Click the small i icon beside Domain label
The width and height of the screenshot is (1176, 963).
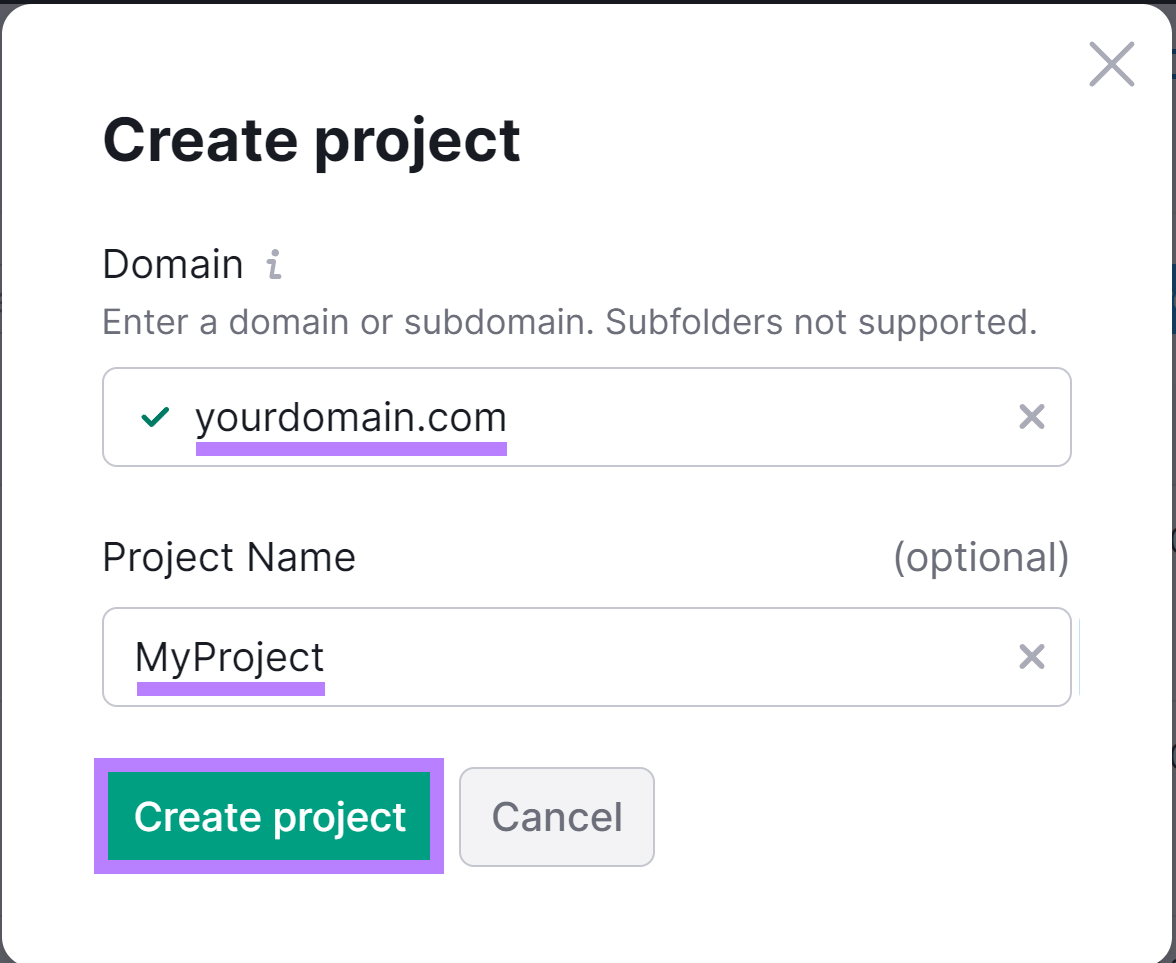pos(275,264)
